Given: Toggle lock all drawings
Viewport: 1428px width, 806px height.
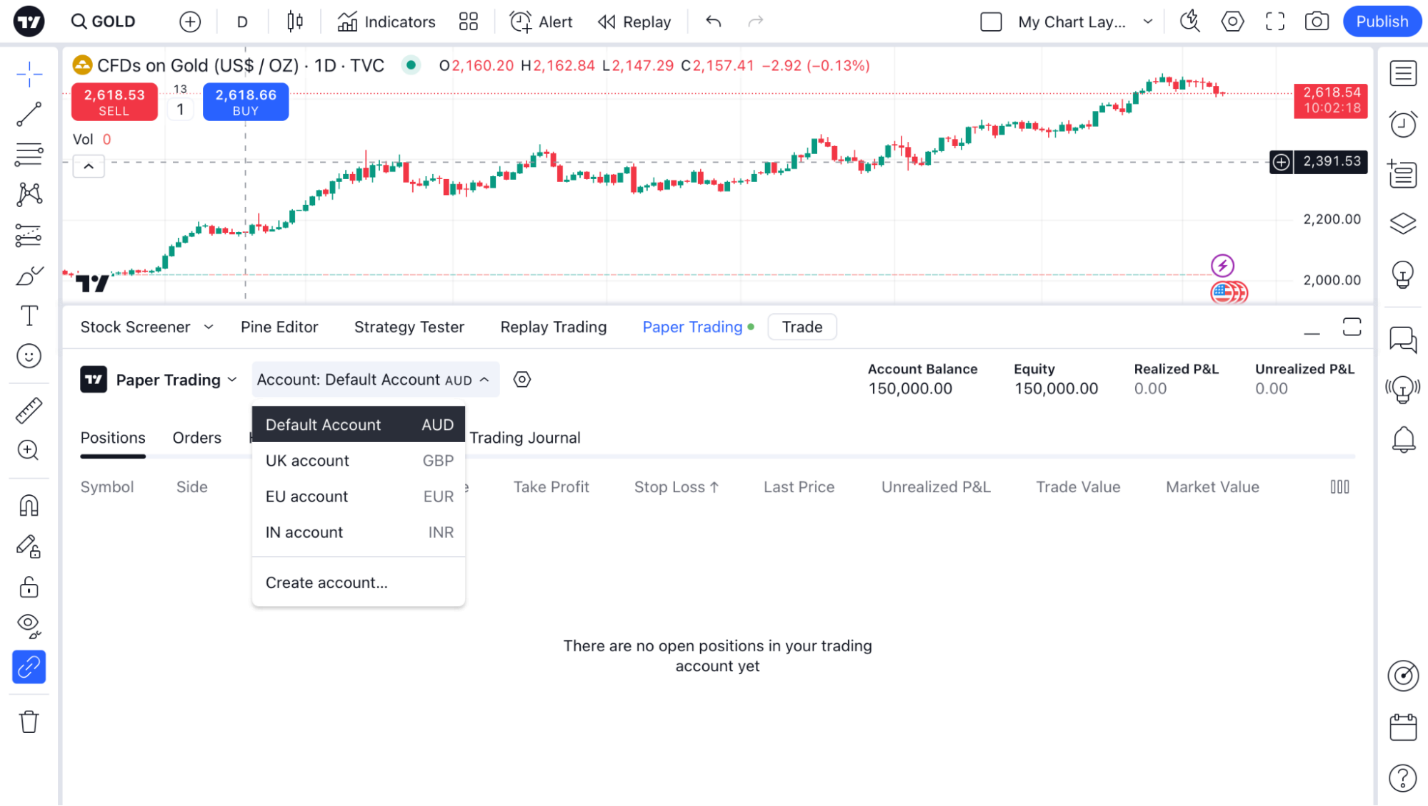Looking at the screenshot, I should pyautogui.click(x=29, y=586).
